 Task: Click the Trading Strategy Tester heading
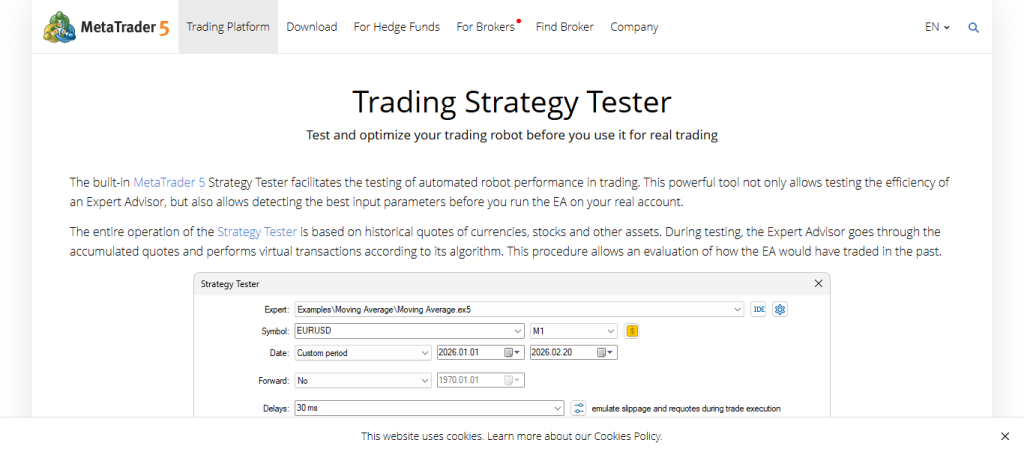[512, 102]
